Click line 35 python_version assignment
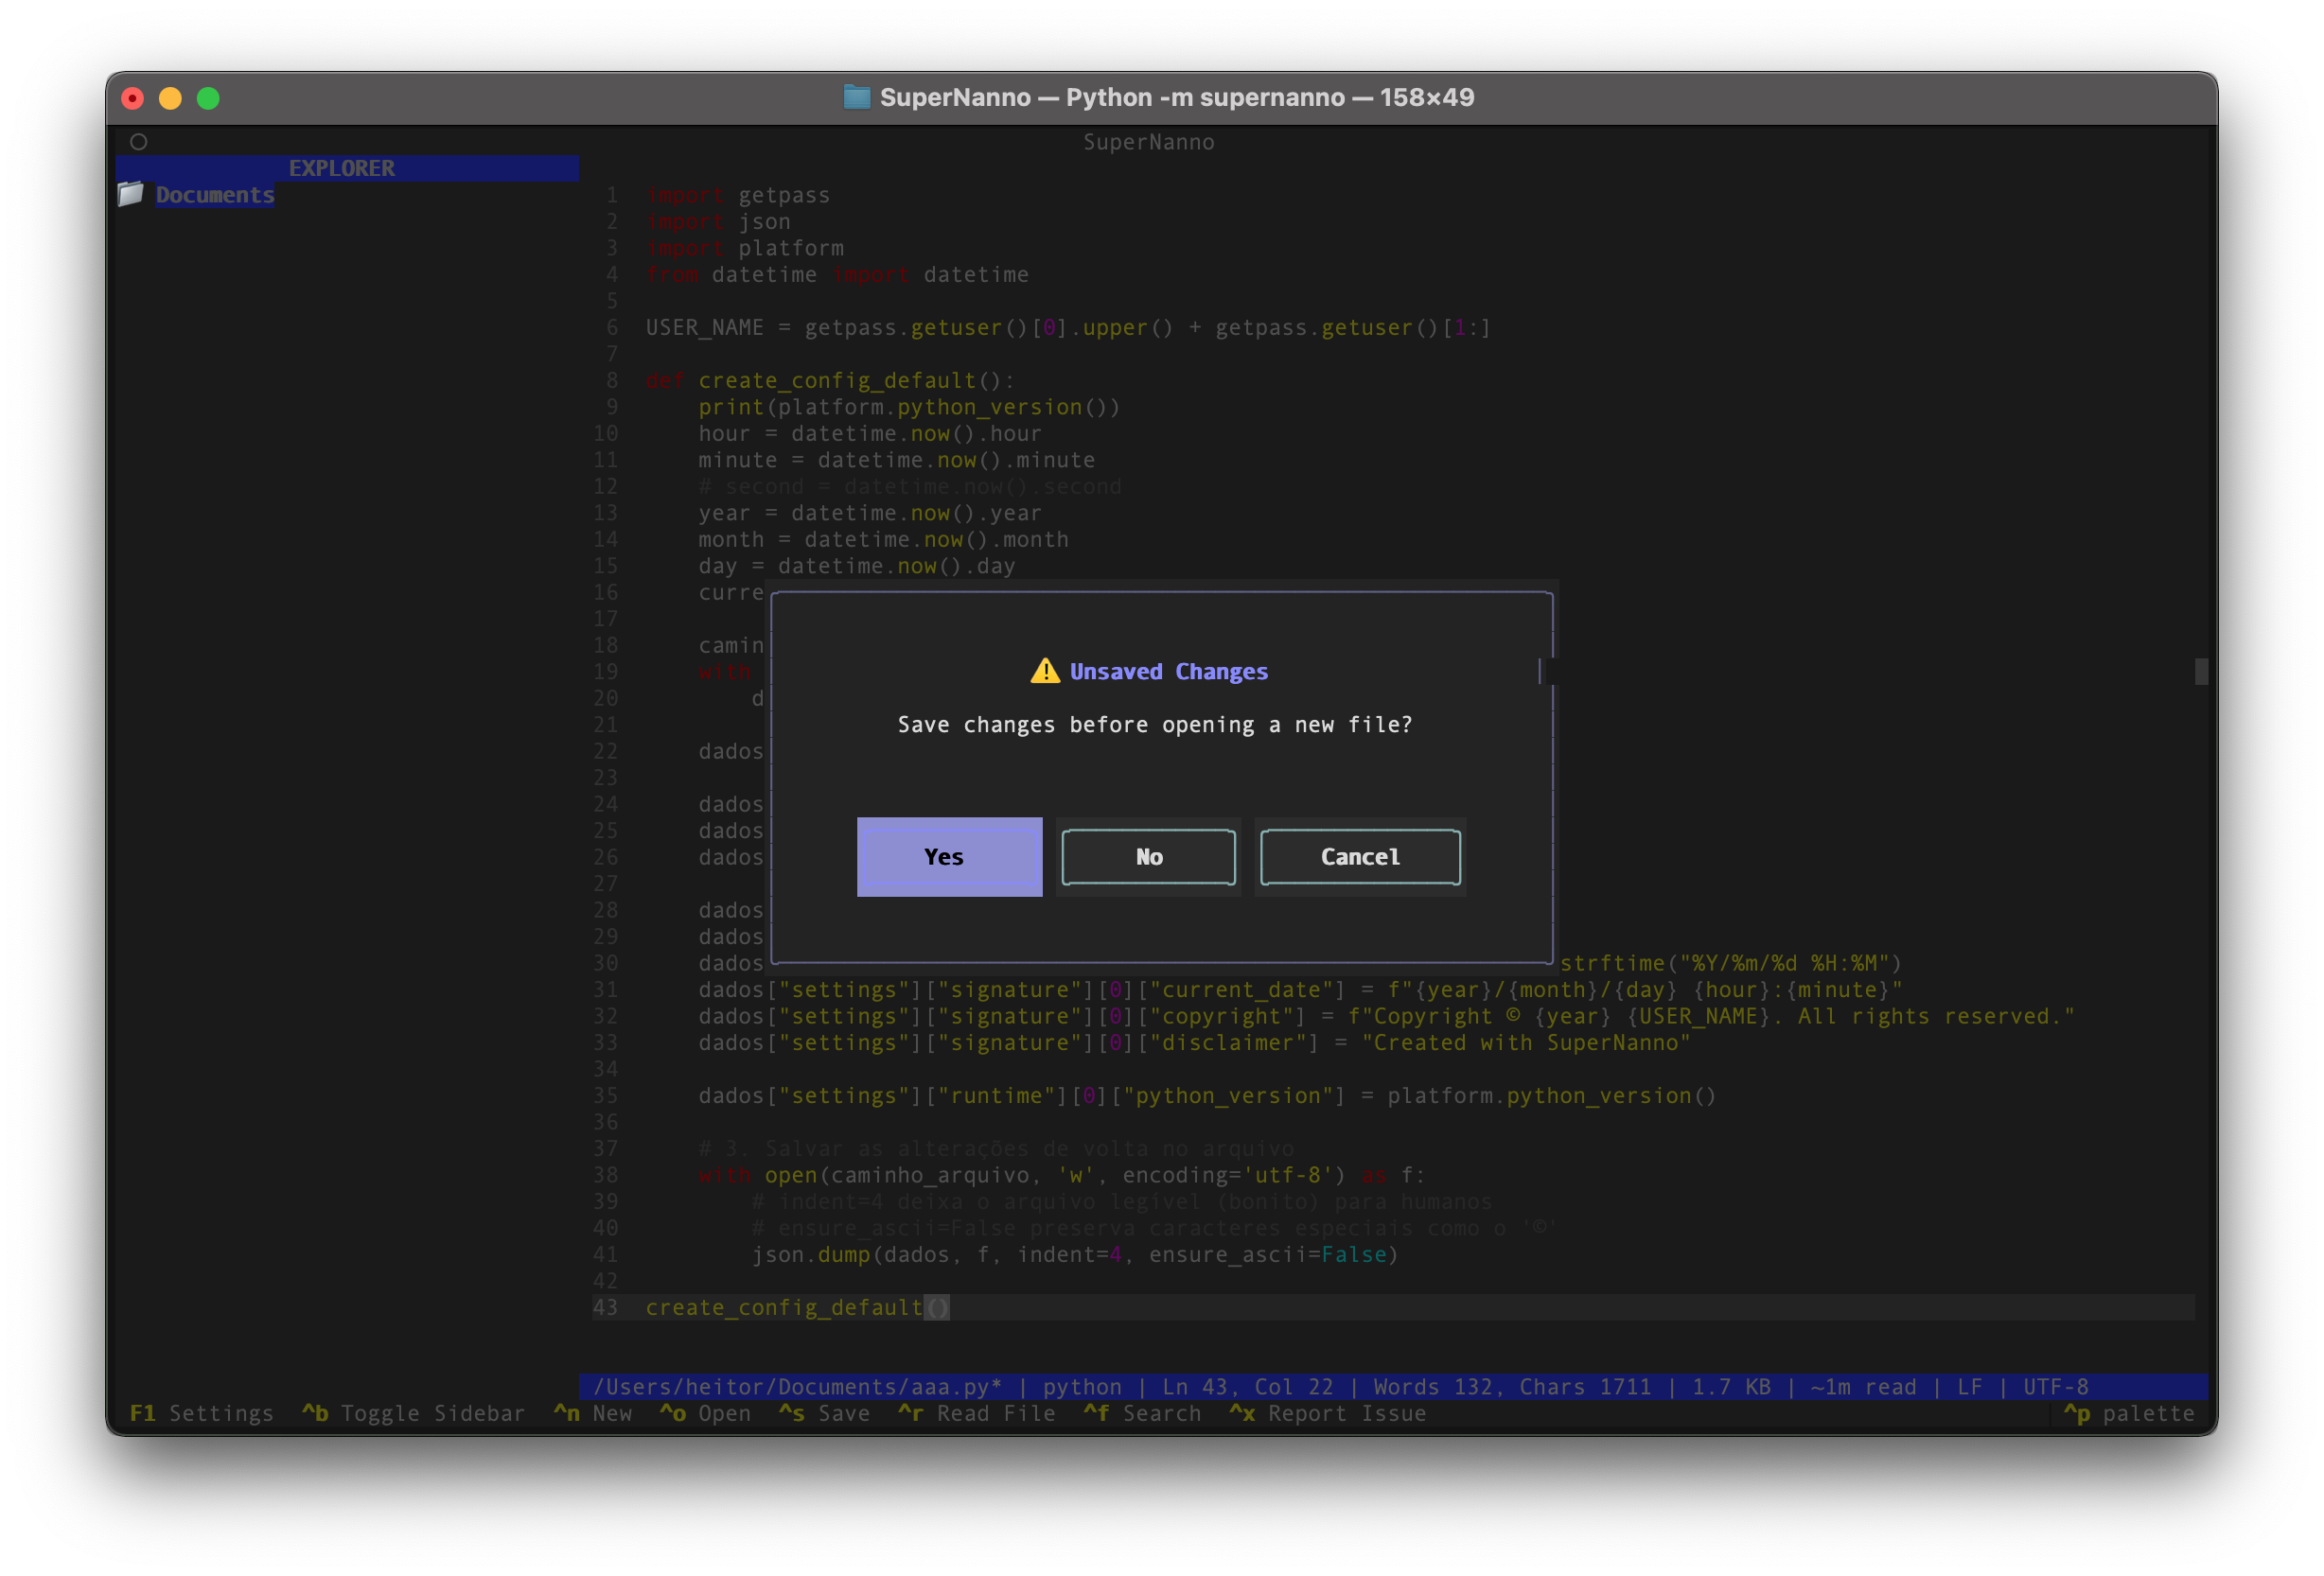The height and width of the screenshot is (1576, 2324). (1207, 1095)
